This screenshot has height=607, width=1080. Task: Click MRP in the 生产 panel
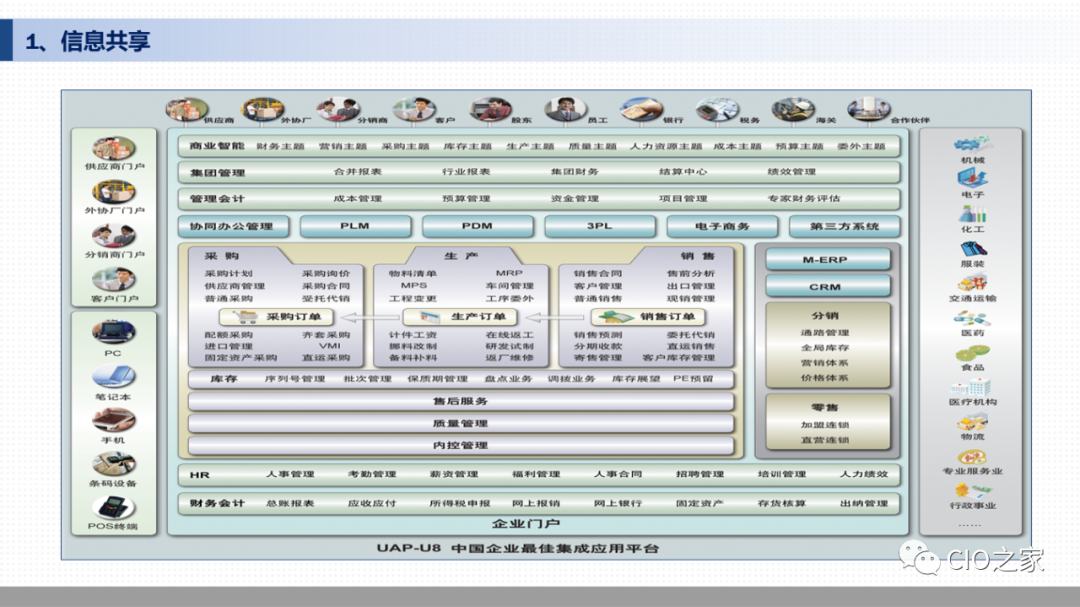pyautogui.click(x=509, y=273)
